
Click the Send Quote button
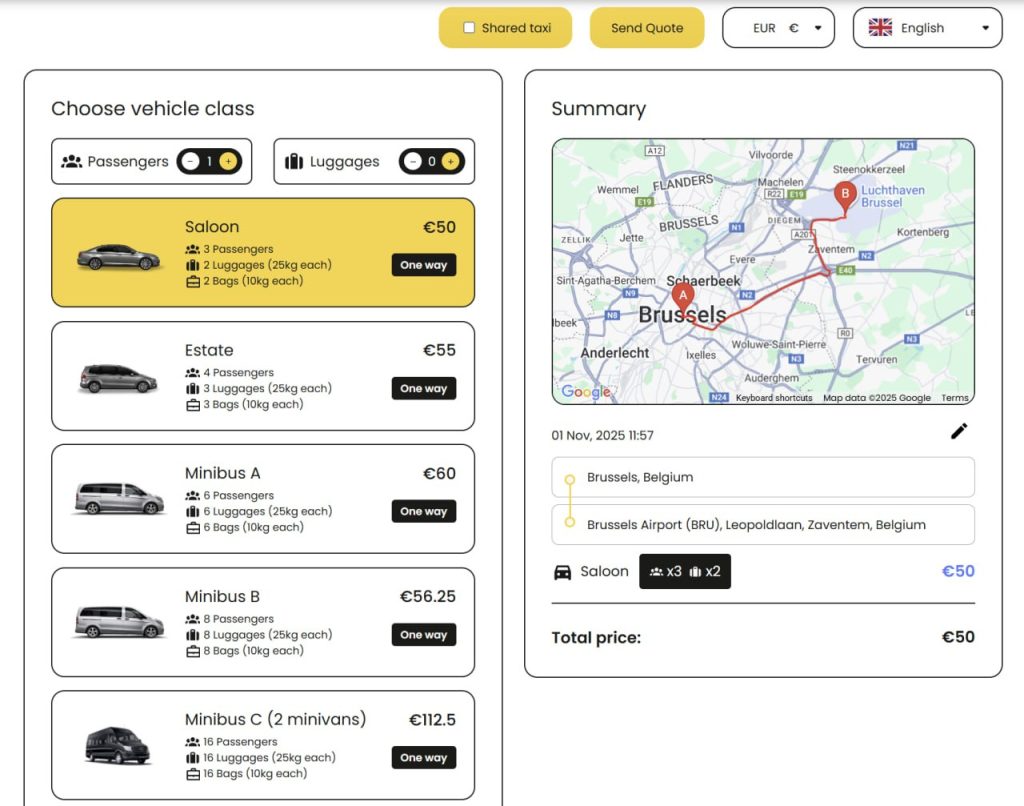(647, 28)
